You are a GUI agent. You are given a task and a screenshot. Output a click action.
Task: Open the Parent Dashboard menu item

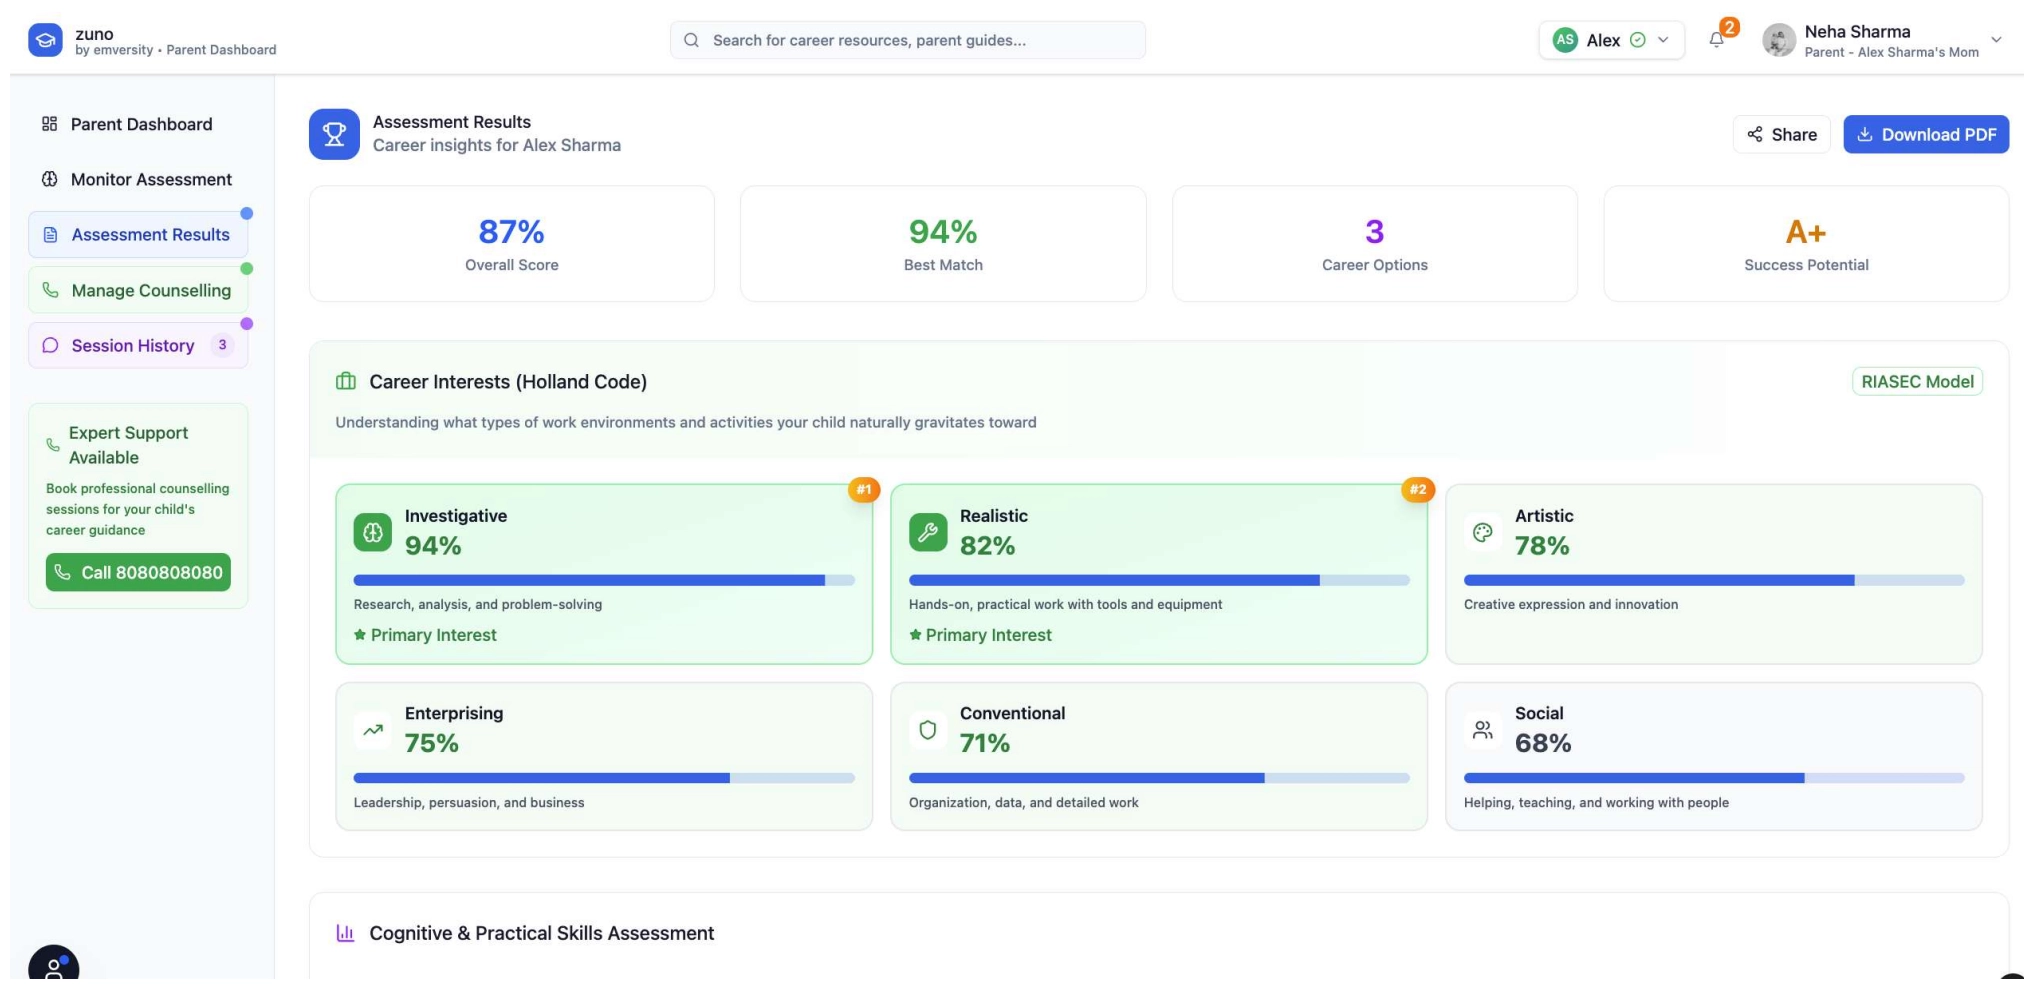tap(140, 124)
